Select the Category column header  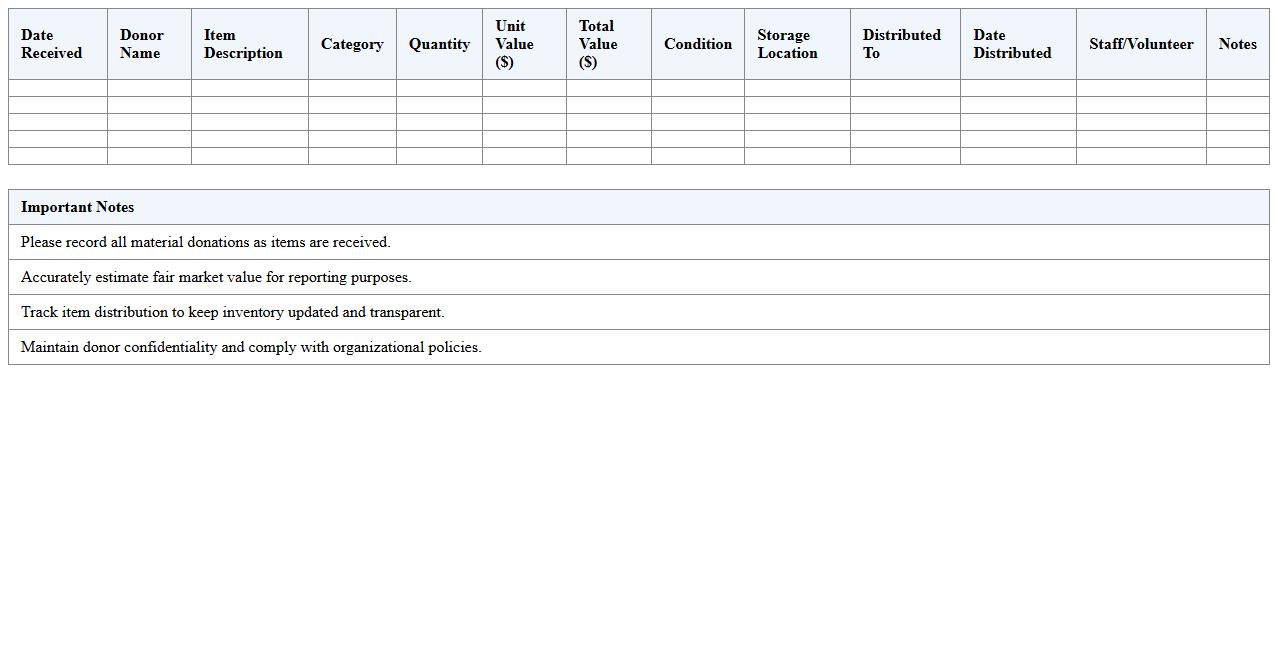pyautogui.click(x=352, y=44)
